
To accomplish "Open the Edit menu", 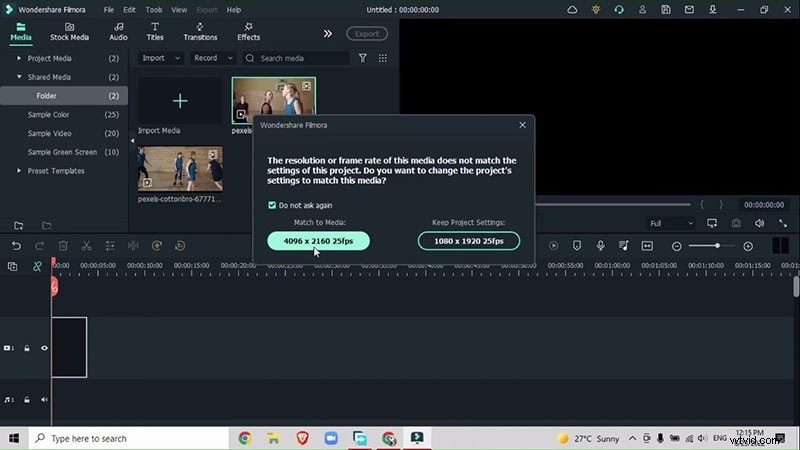I will tap(129, 10).
